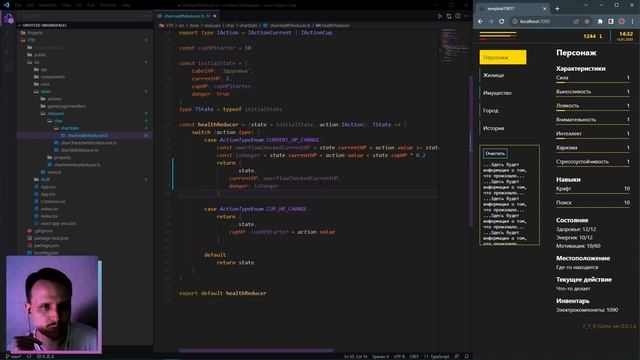Share this page from the address bar
Viewport: 640px width, 360px height.
576,21
